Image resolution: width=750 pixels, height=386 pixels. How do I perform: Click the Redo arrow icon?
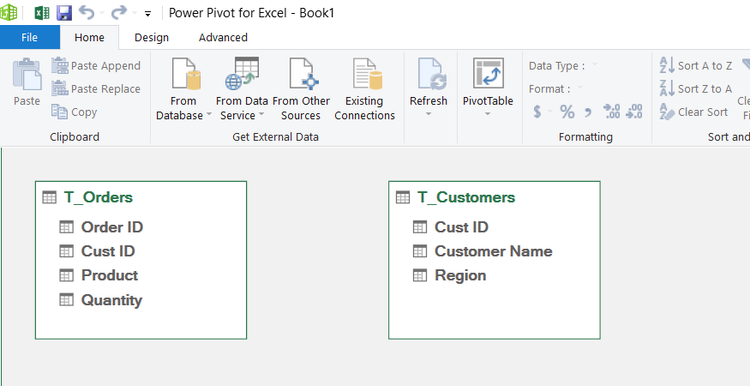pyautogui.click(x=119, y=12)
